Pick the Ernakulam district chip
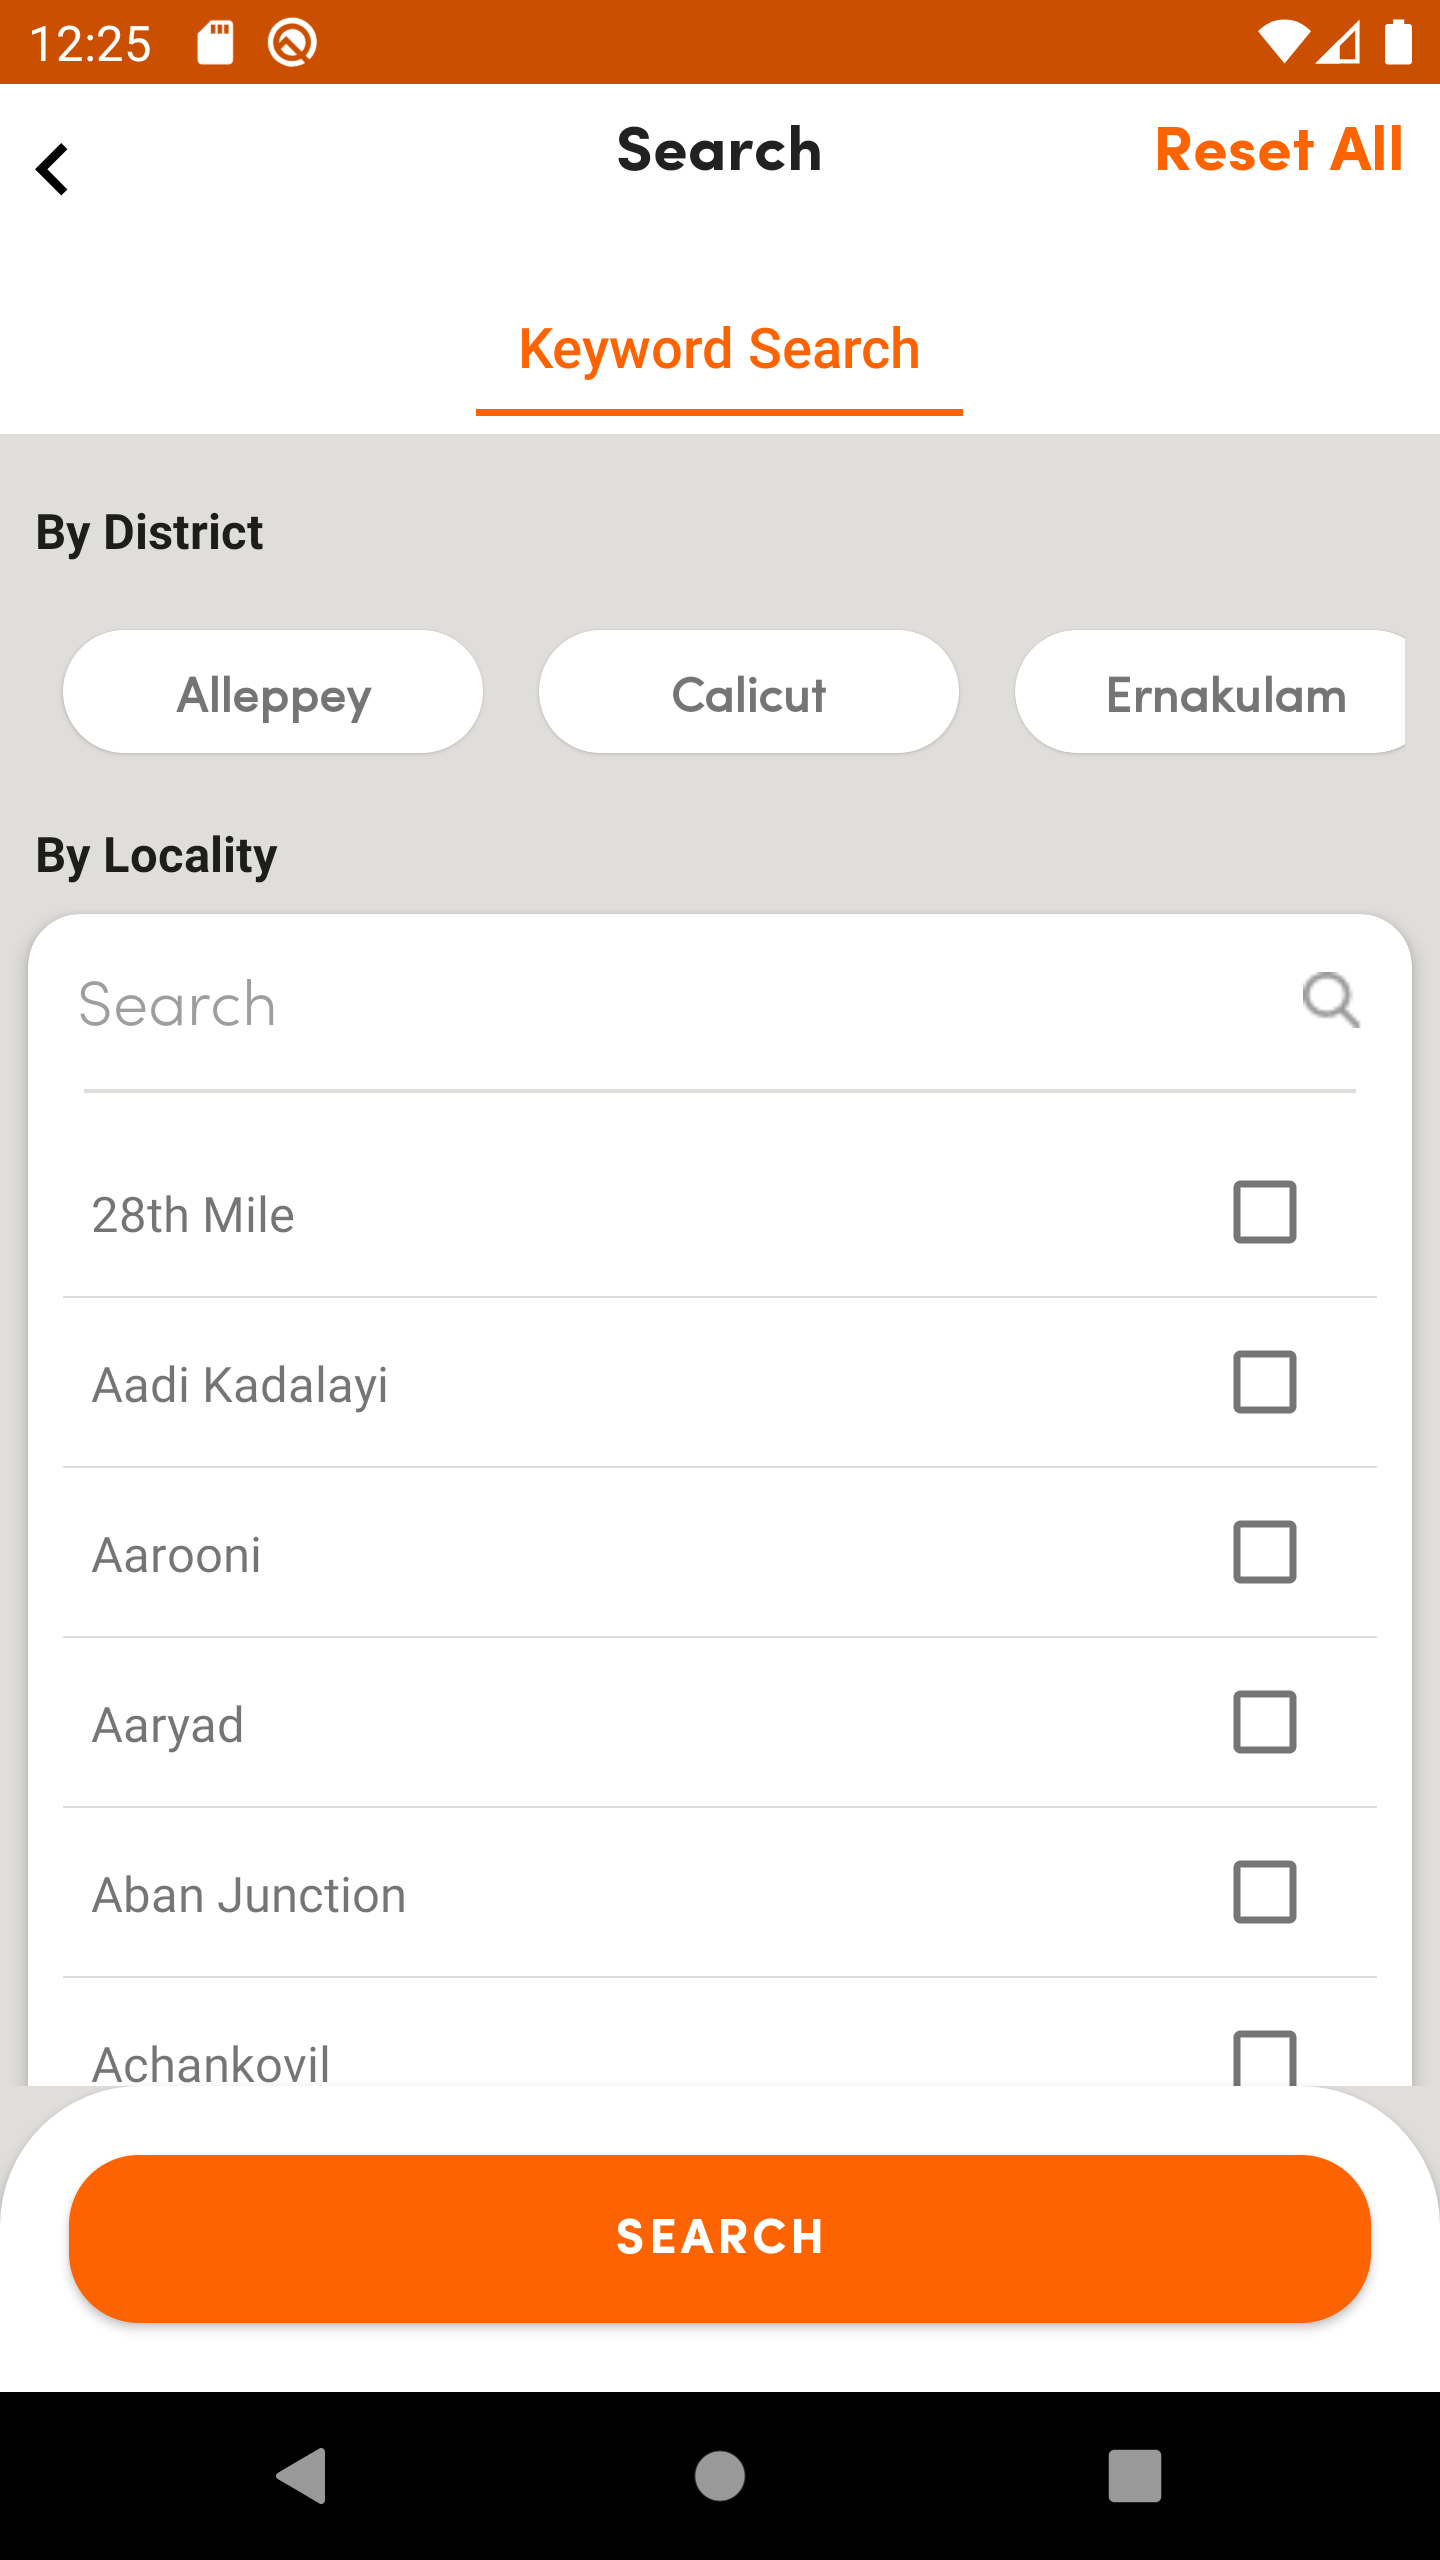The image size is (1440, 2560). [1210, 692]
